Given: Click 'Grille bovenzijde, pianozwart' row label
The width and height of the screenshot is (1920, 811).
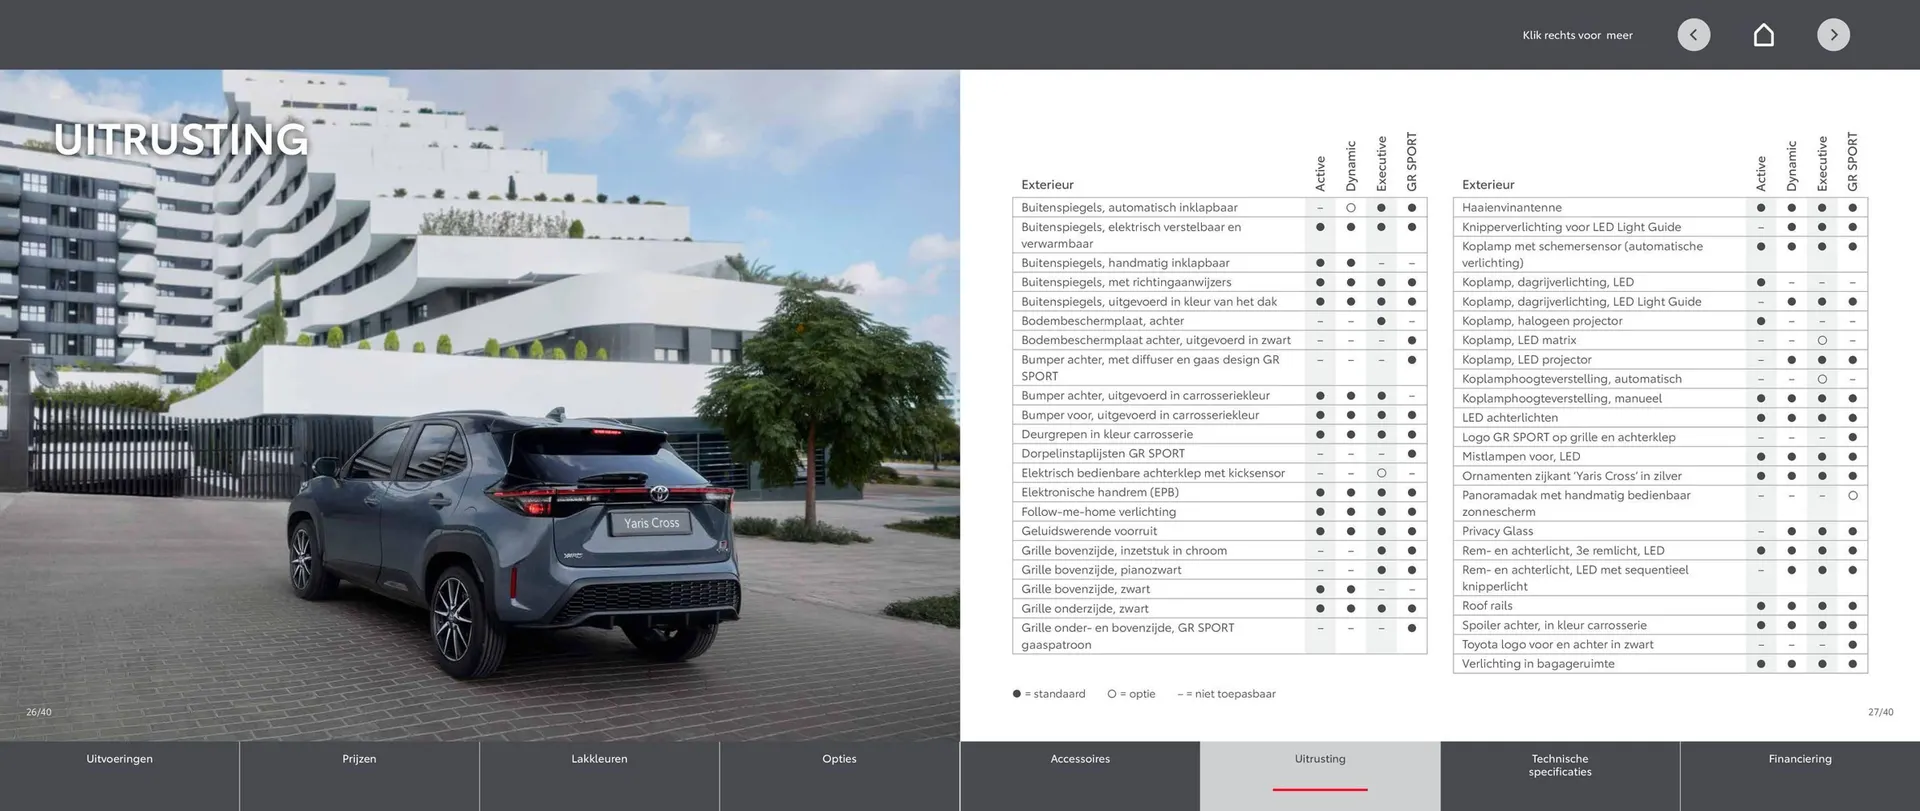Looking at the screenshot, I should [x=1101, y=570].
